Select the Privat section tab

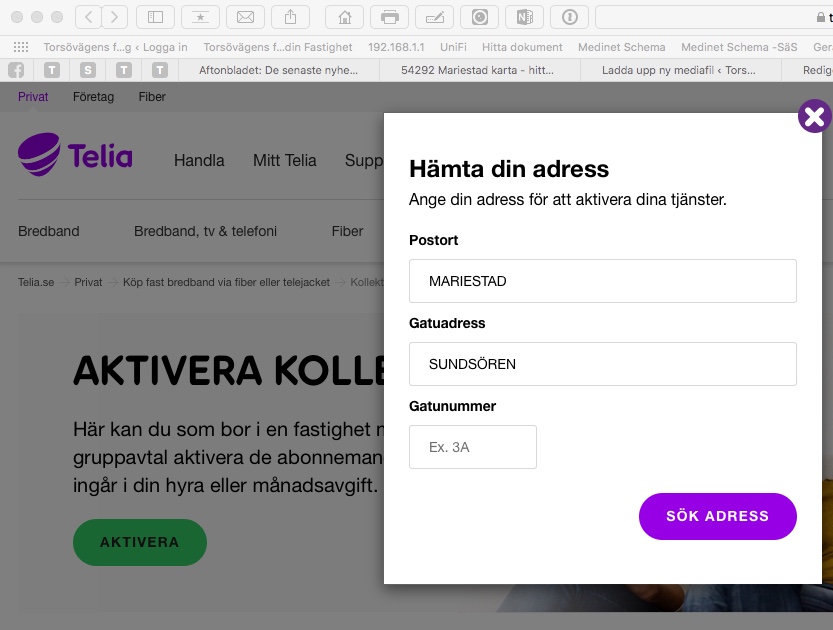33,97
